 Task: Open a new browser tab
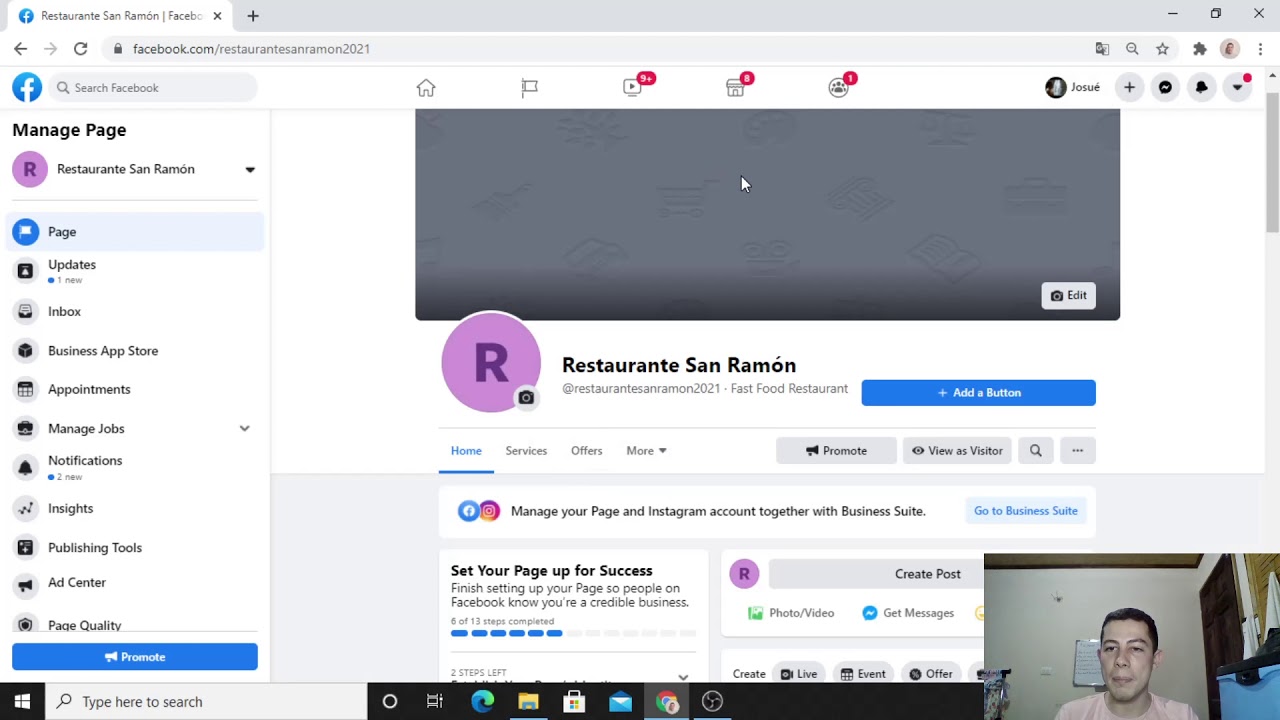[x=253, y=16]
